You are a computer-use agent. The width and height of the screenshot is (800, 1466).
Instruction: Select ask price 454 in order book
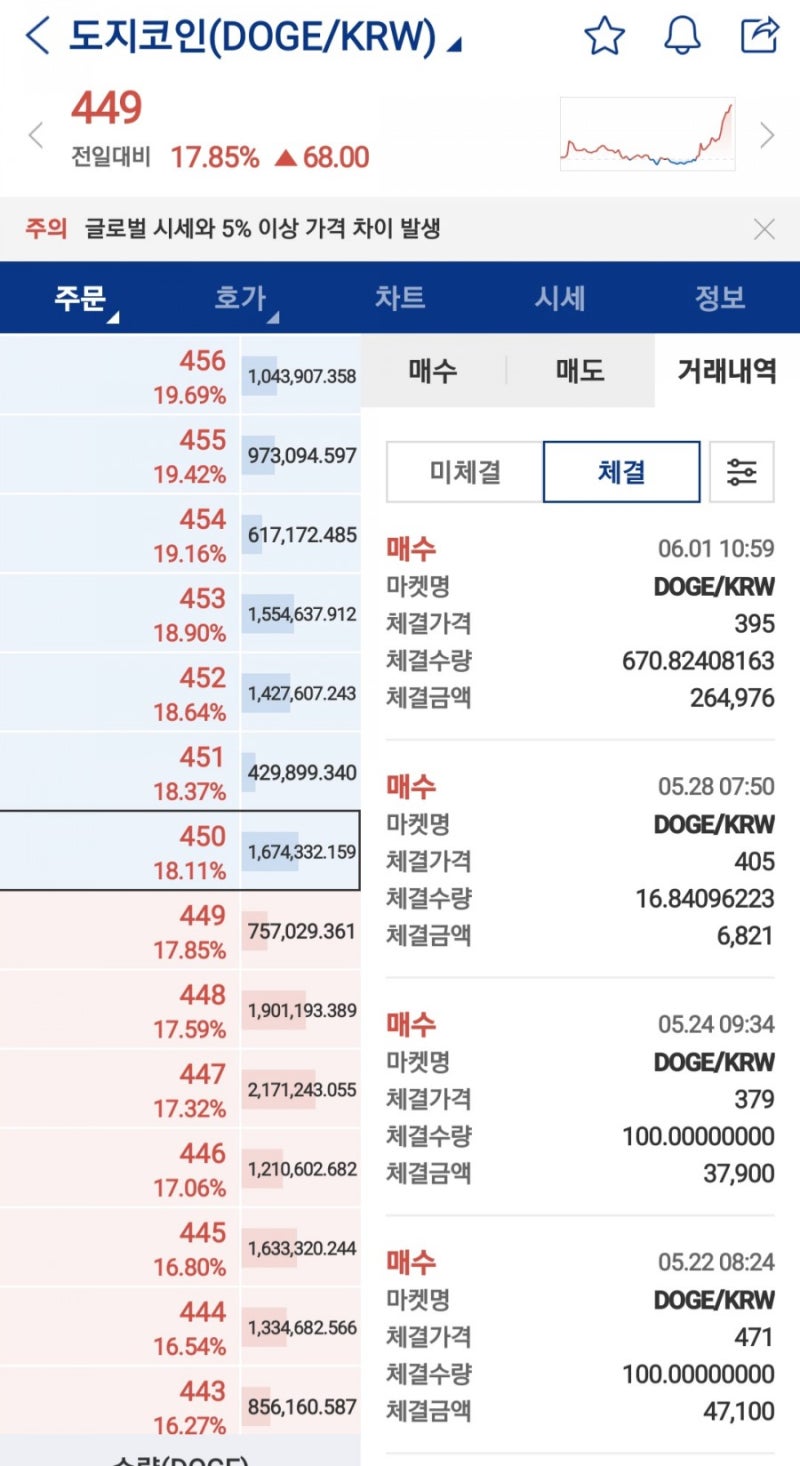pos(120,534)
